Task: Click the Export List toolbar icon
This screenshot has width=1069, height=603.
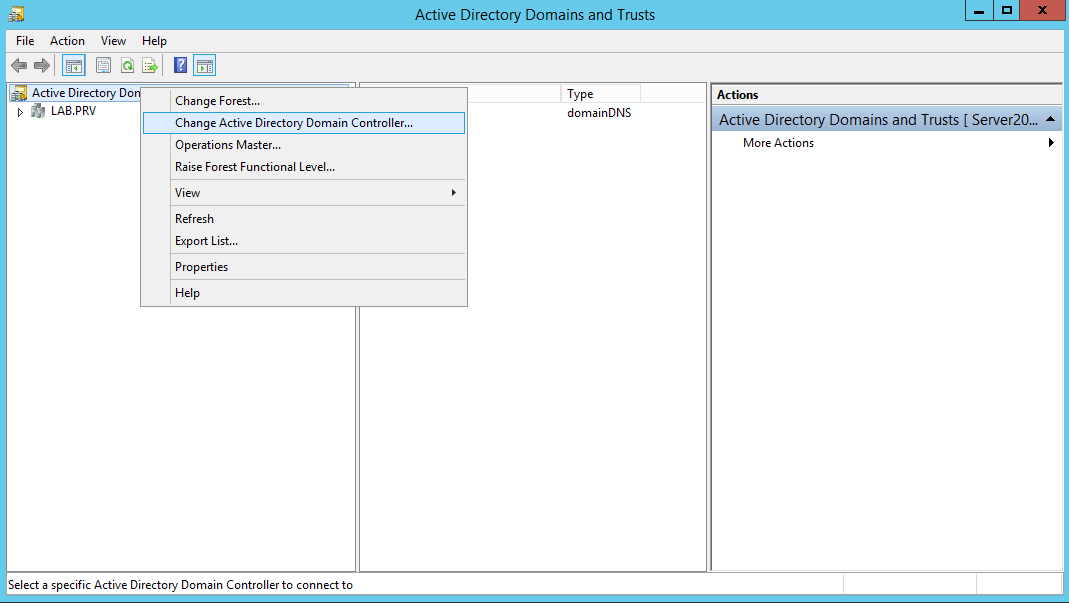Action: pyautogui.click(x=150, y=65)
